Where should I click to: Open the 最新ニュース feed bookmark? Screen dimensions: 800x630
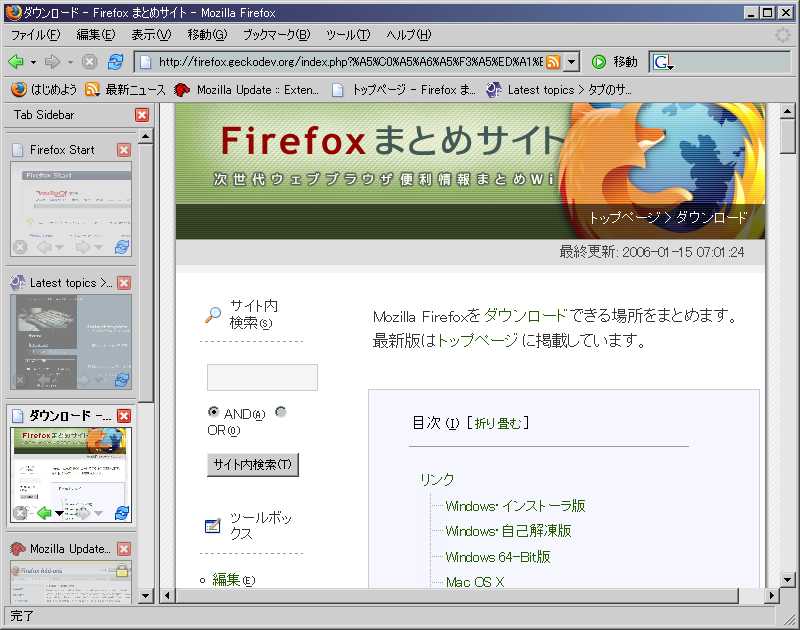click(x=126, y=90)
